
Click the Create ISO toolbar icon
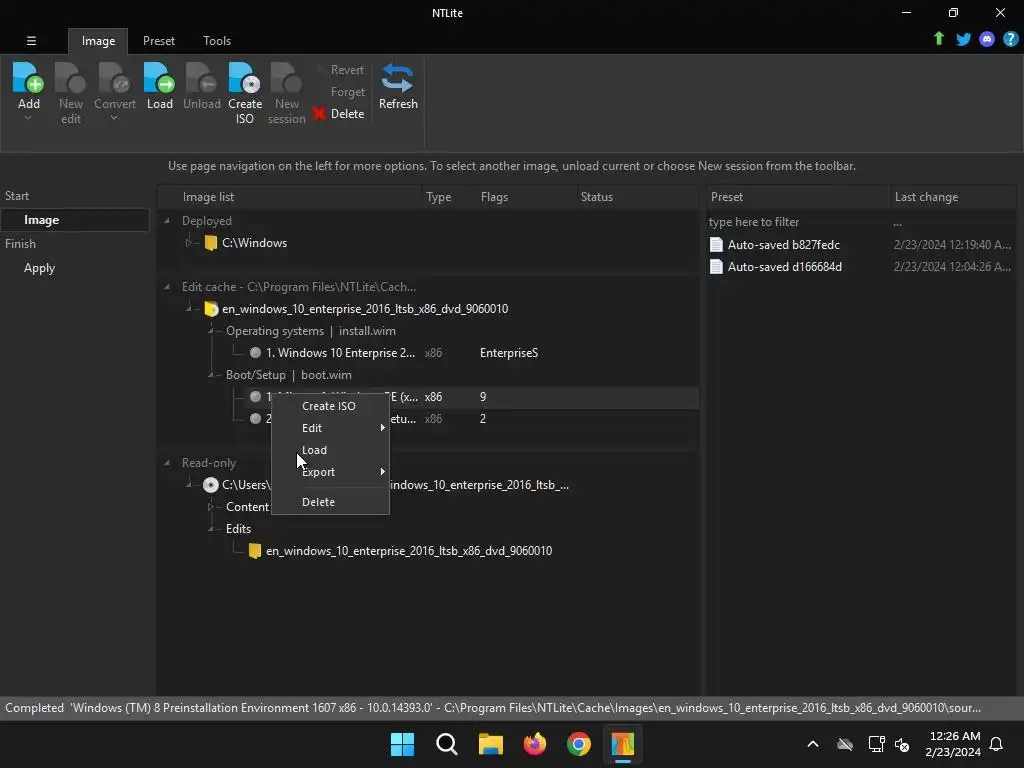245,77
